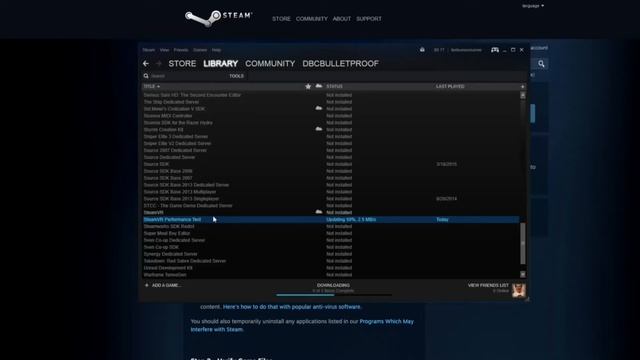640x360 pixels.
Task: Open the Friends menu
Action: pyautogui.click(x=181, y=50)
